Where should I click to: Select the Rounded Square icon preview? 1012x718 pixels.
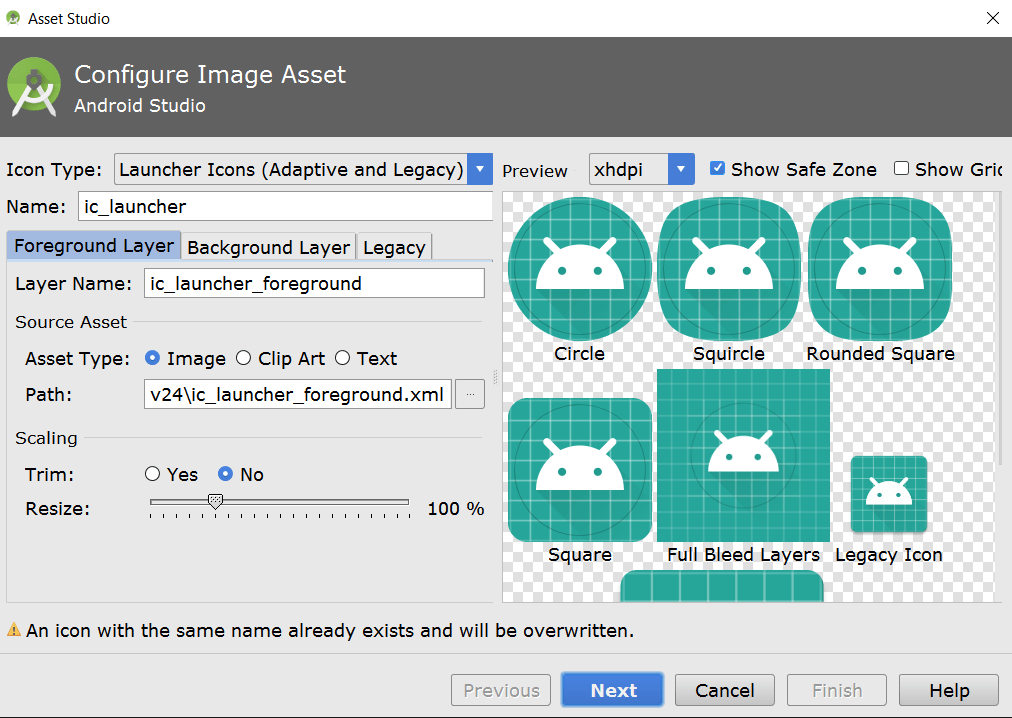coord(879,267)
